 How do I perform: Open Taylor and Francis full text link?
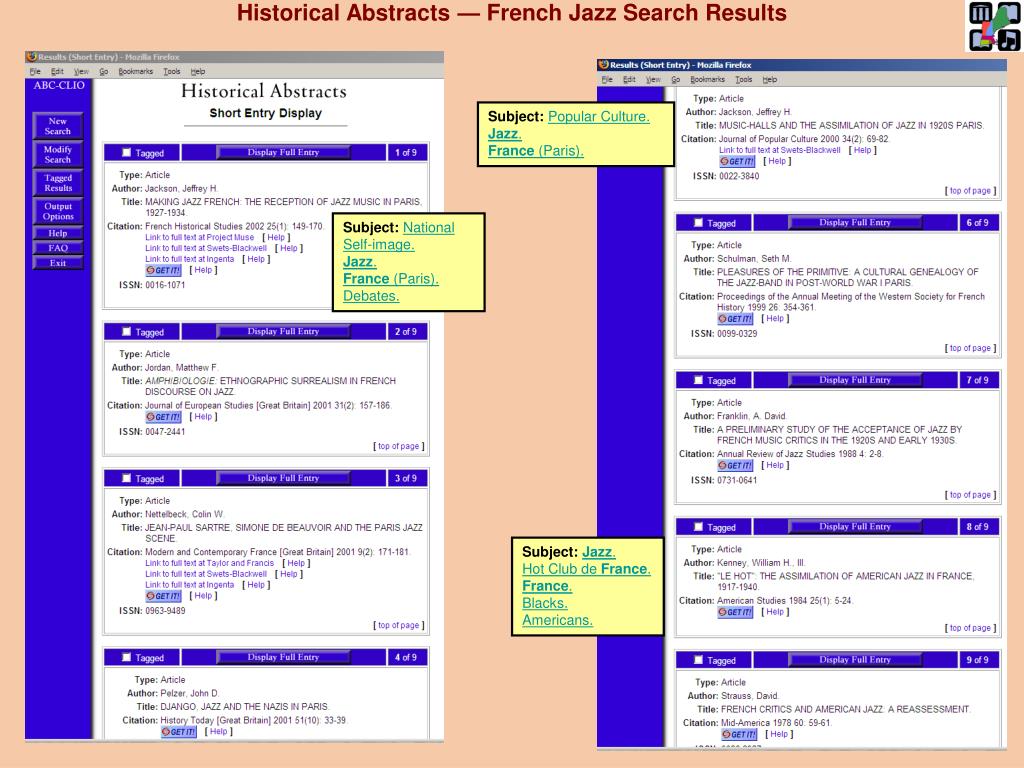(210, 563)
